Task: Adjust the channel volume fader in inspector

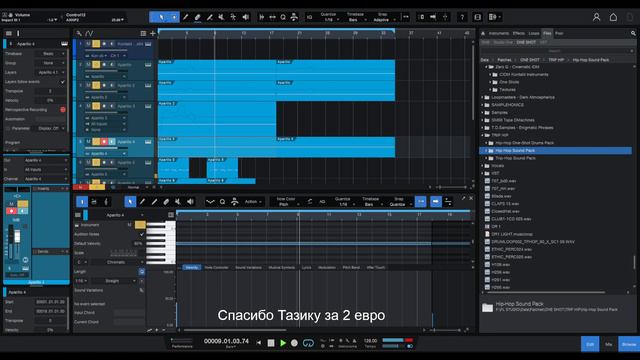Action: click(17, 237)
